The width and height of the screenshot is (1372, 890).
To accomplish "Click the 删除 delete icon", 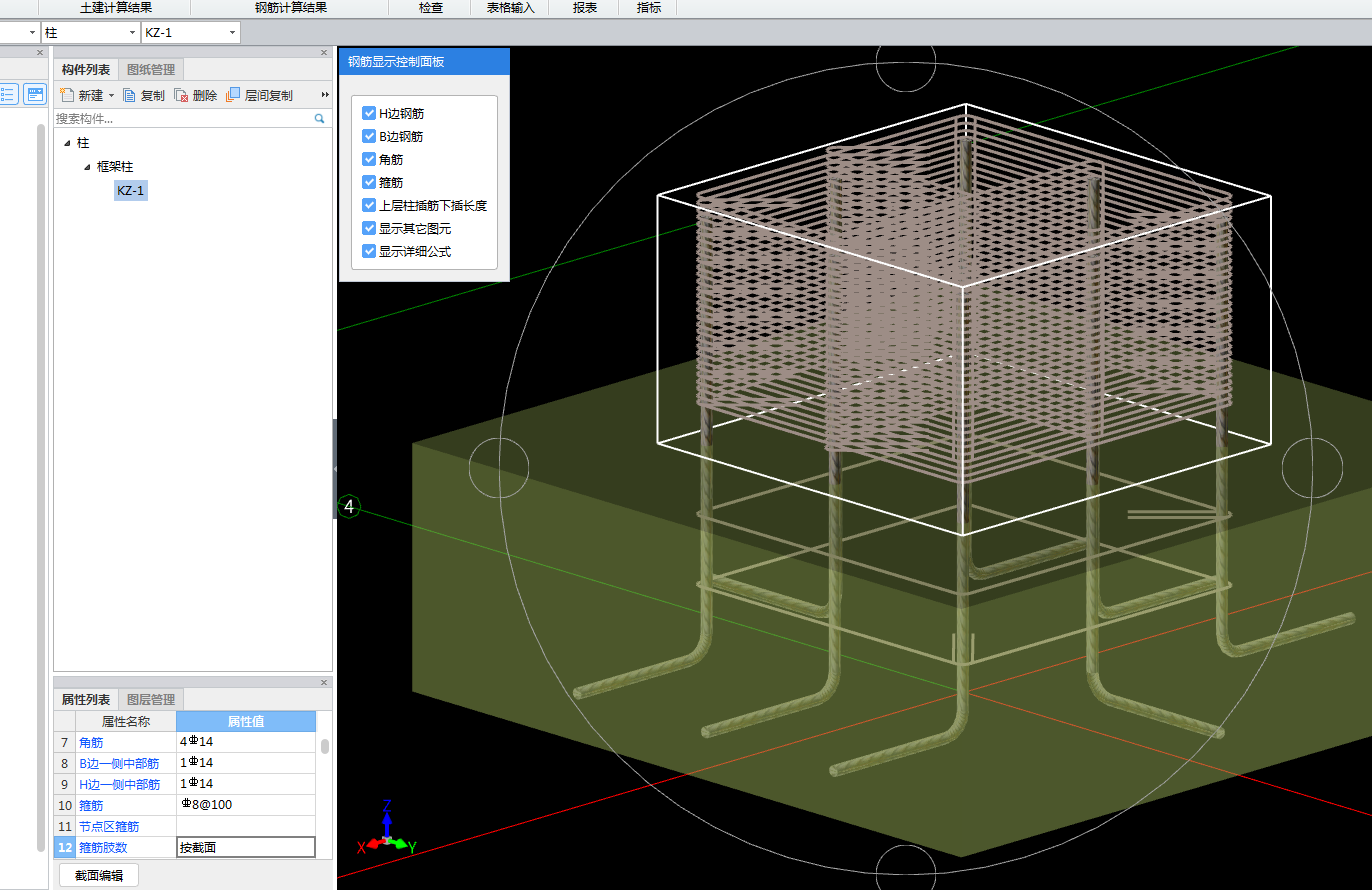I will click(x=181, y=95).
